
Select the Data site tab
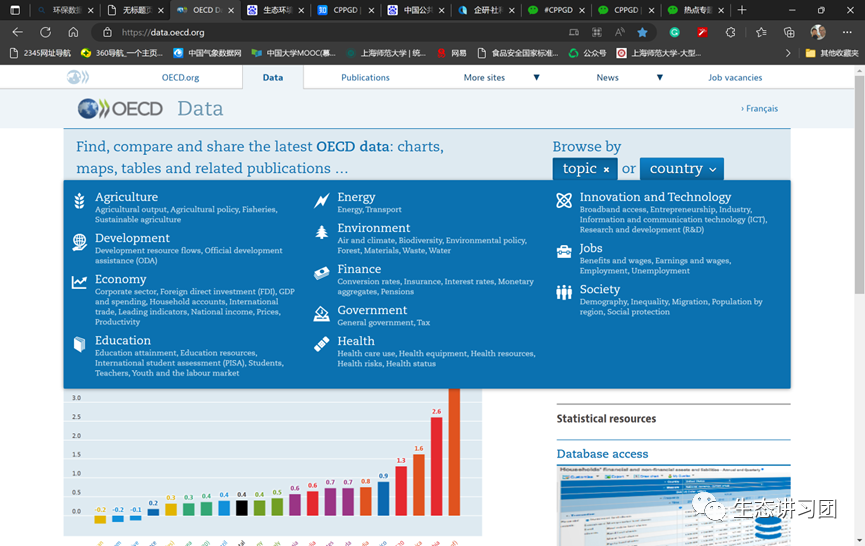273,78
